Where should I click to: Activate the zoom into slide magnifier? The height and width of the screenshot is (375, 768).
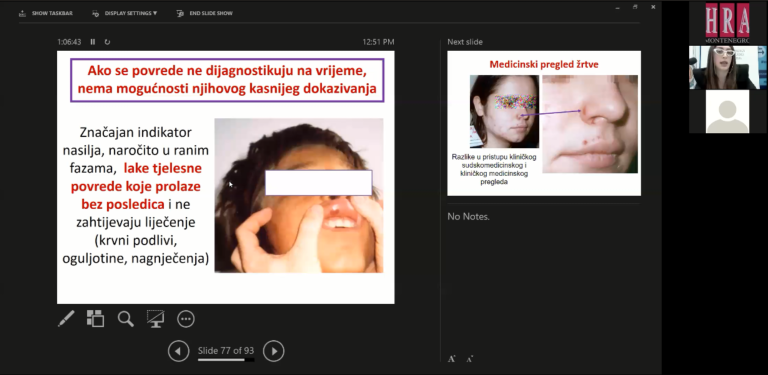click(x=126, y=319)
